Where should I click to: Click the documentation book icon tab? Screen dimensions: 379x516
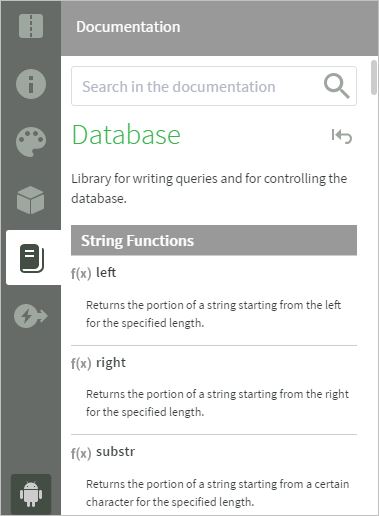pos(32,258)
